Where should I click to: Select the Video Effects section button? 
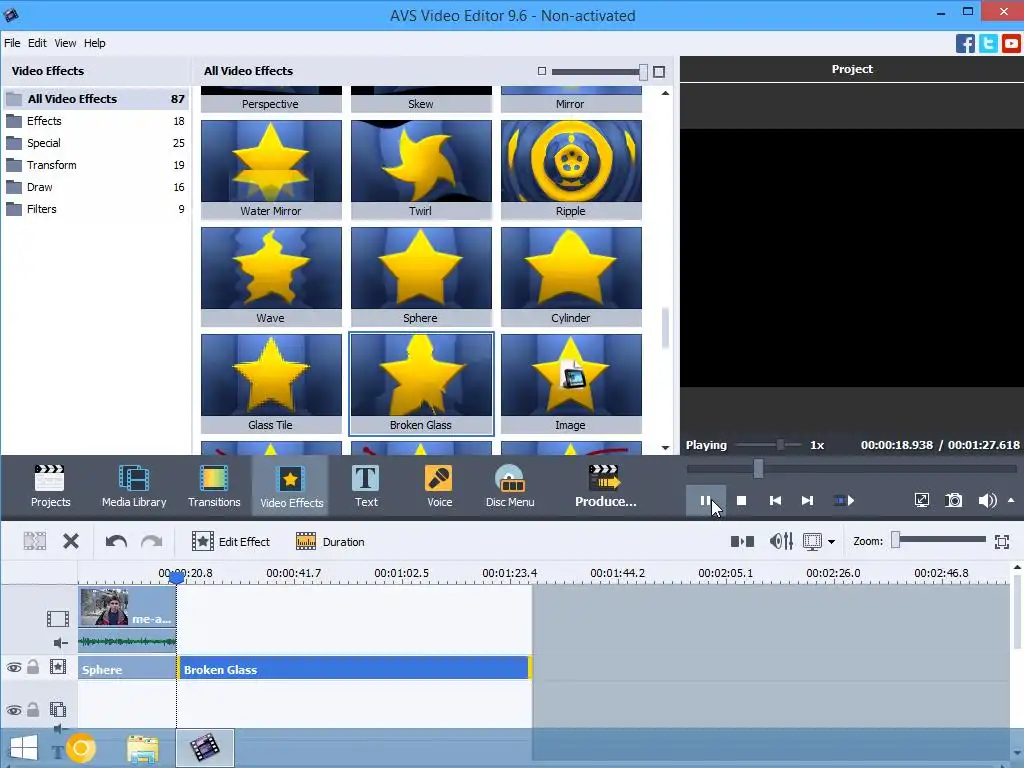pos(291,486)
